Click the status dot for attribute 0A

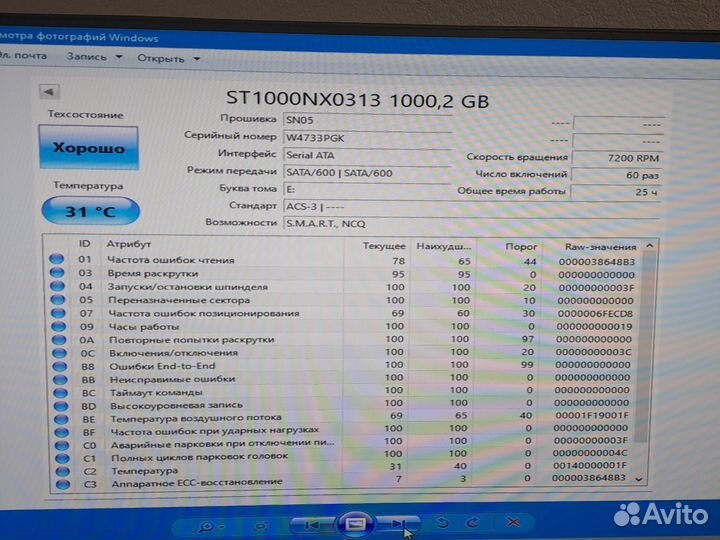60,340
